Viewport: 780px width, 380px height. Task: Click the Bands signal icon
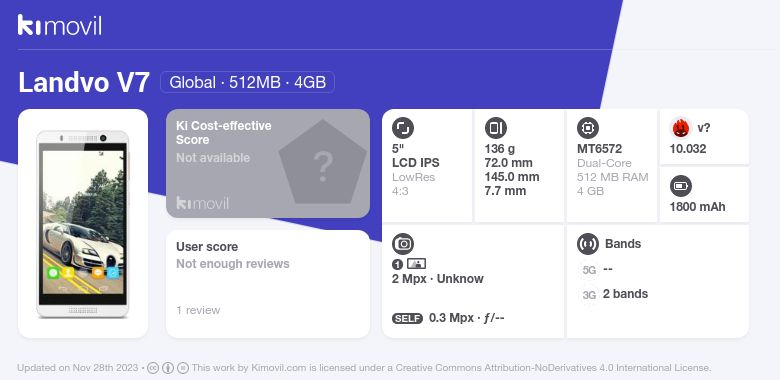[588, 244]
